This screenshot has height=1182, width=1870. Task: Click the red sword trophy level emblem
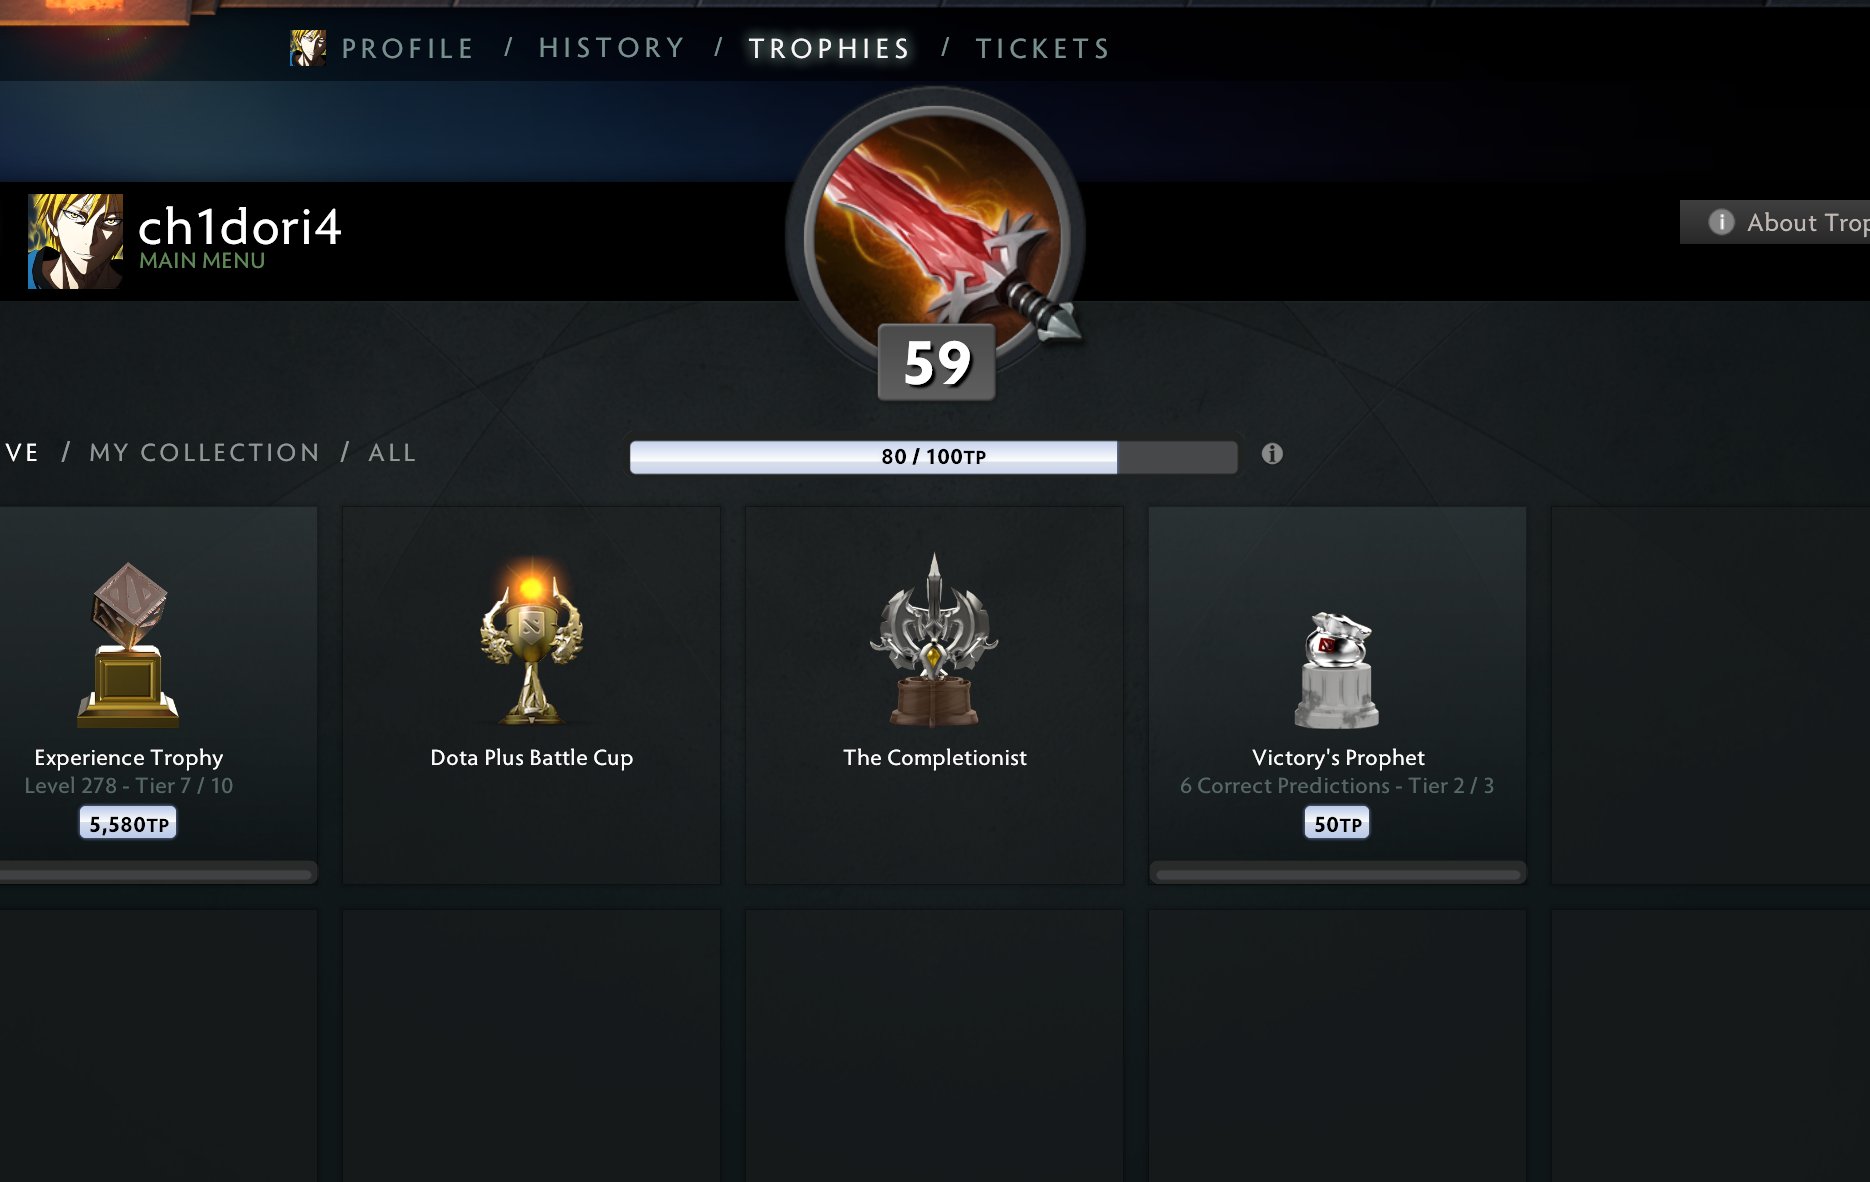point(936,235)
